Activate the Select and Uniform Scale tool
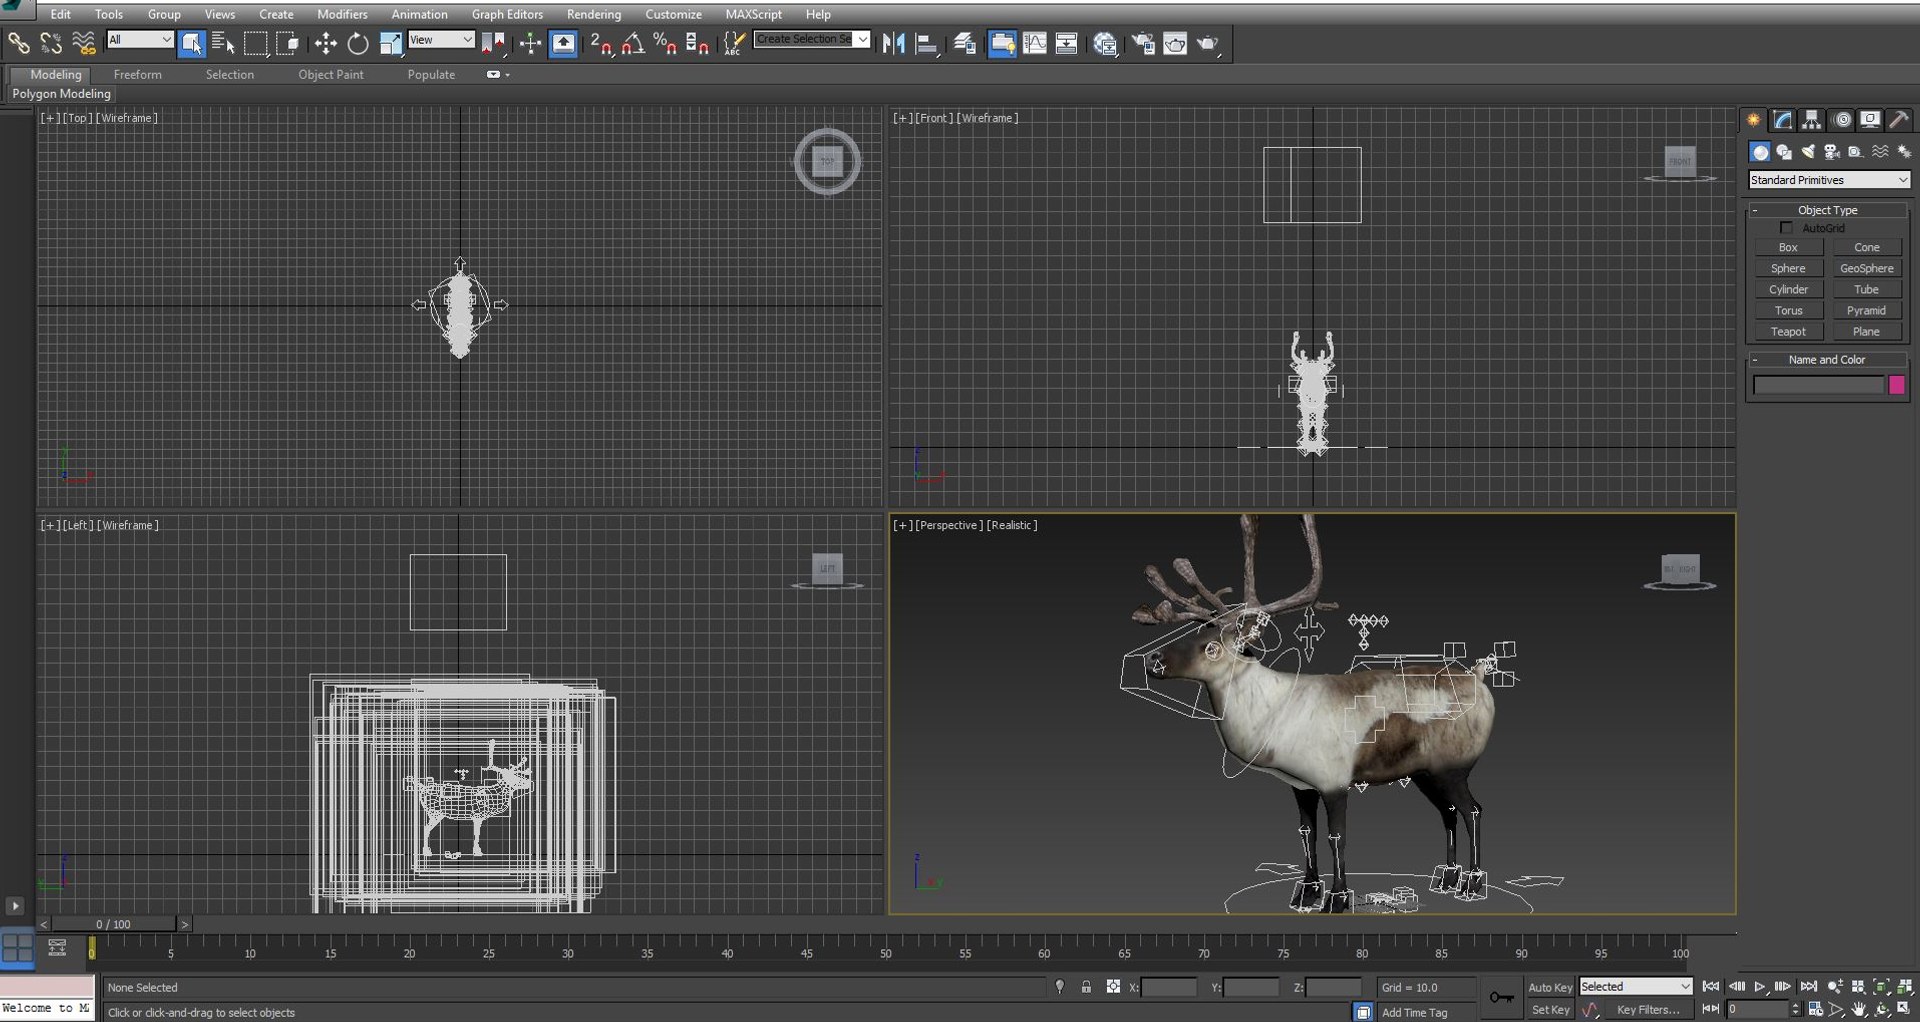Image resolution: width=1920 pixels, height=1022 pixels. (390, 43)
